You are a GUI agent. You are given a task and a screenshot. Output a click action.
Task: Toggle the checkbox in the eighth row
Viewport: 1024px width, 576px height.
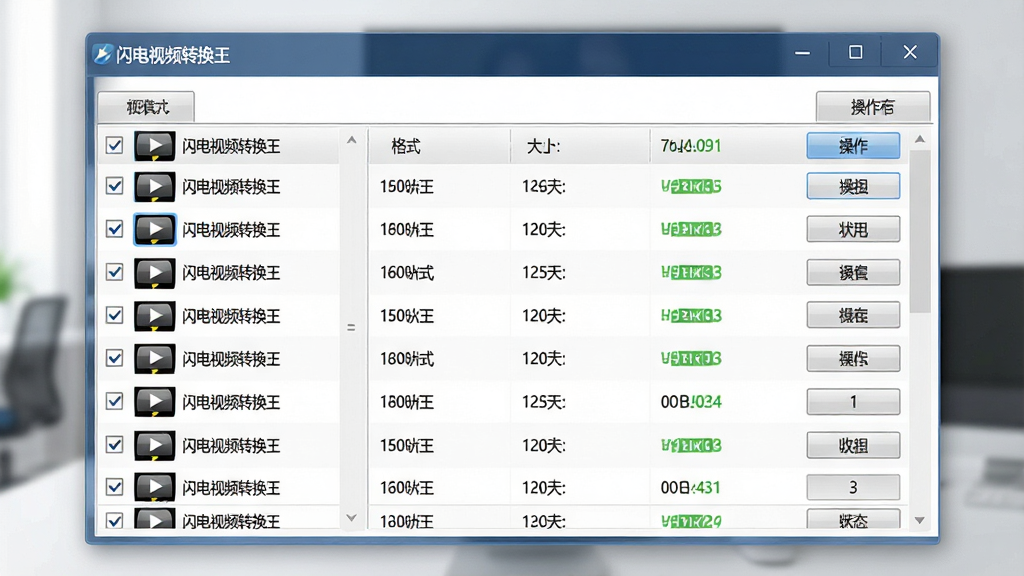[114, 445]
